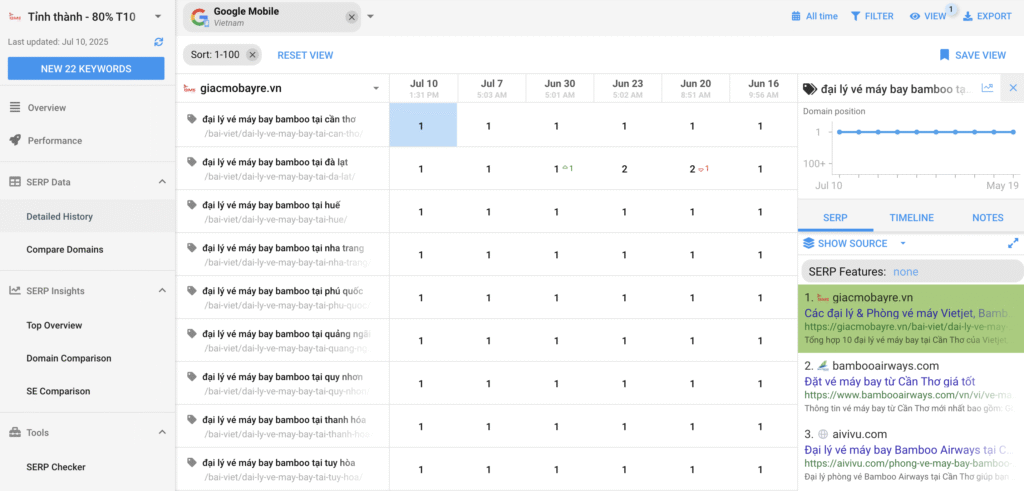The height and width of the screenshot is (491, 1024).
Task: Switch to the SERP tab
Action: click(835, 217)
